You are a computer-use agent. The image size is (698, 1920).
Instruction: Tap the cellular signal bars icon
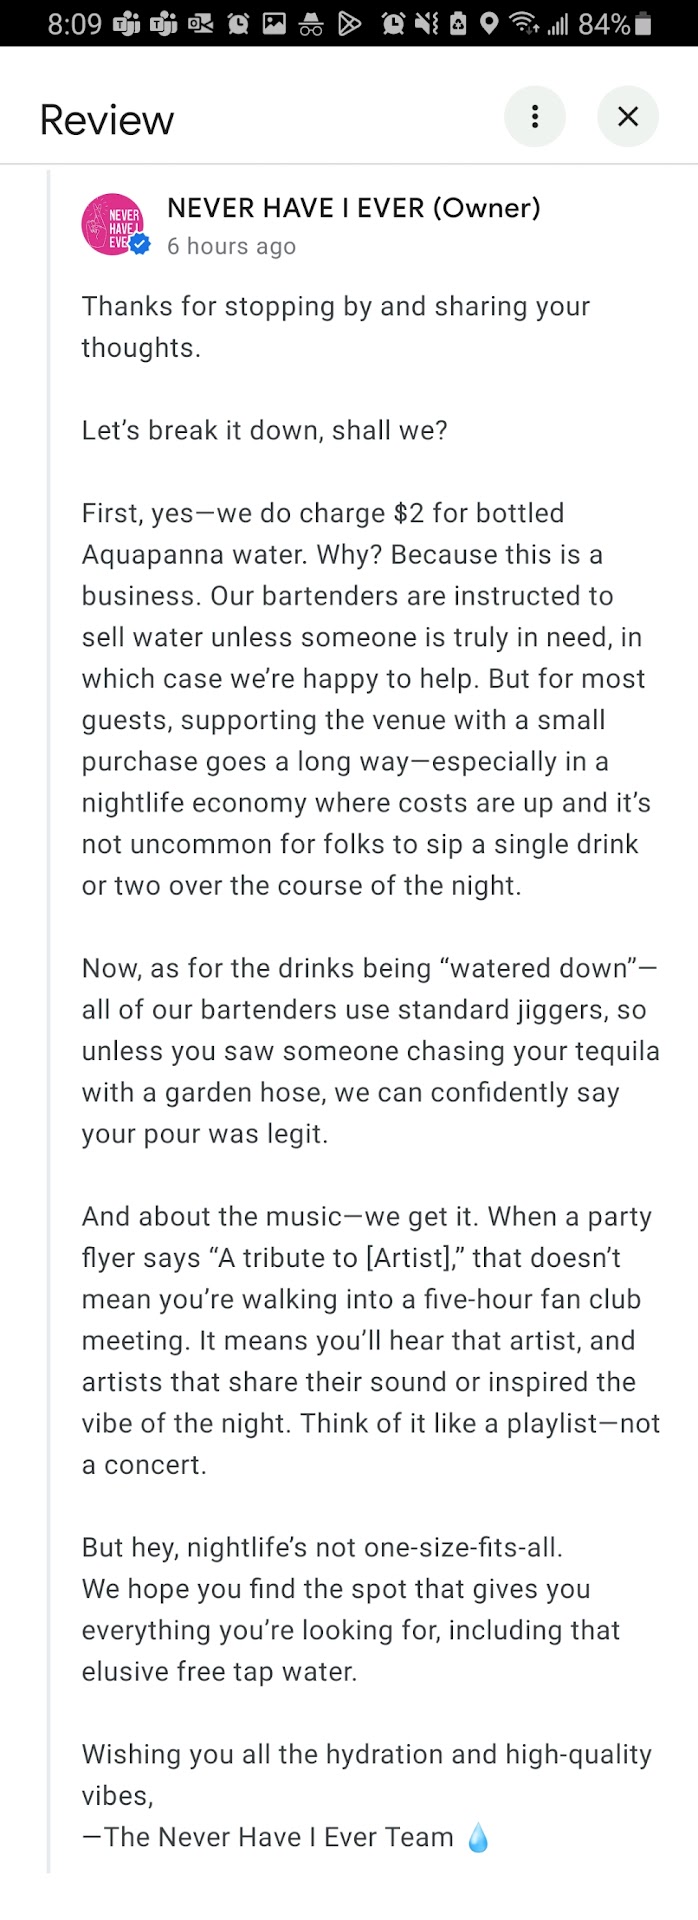pos(557,23)
